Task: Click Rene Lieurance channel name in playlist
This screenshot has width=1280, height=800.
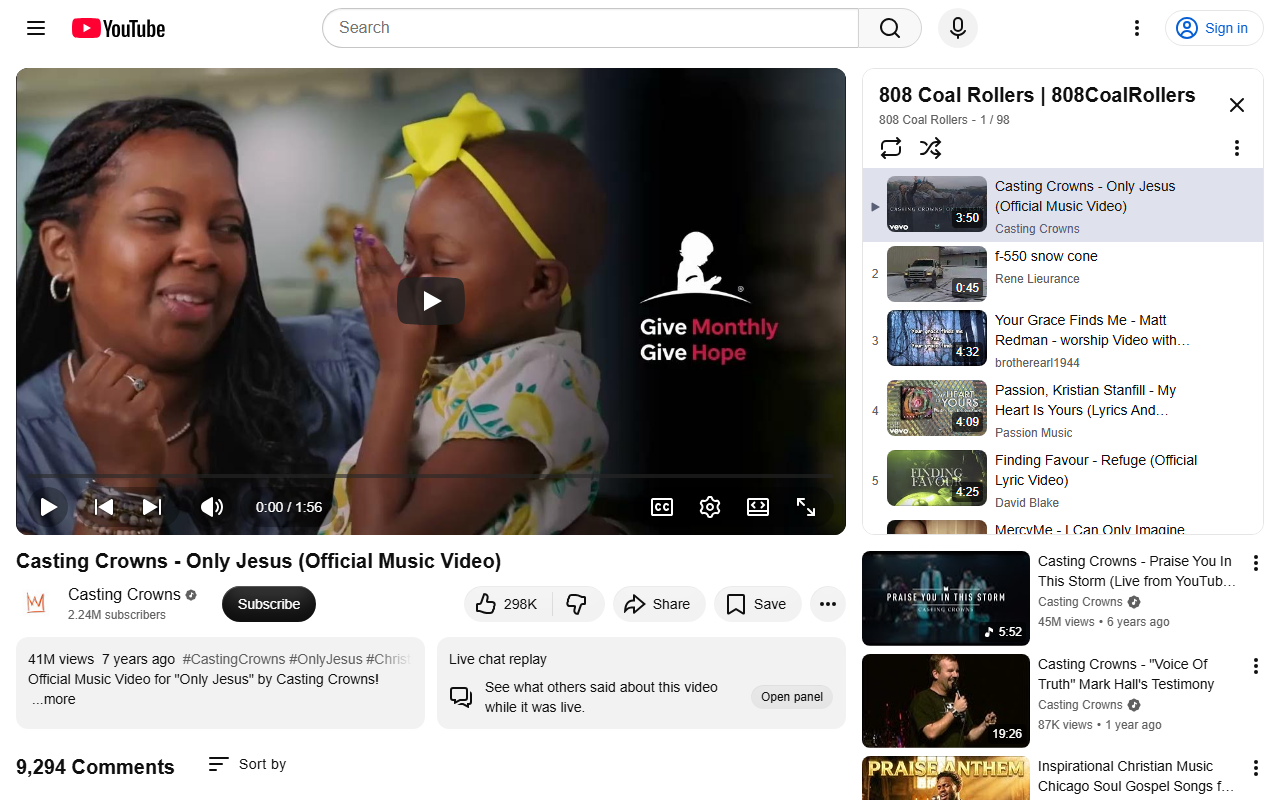Action: tap(1037, 279)
